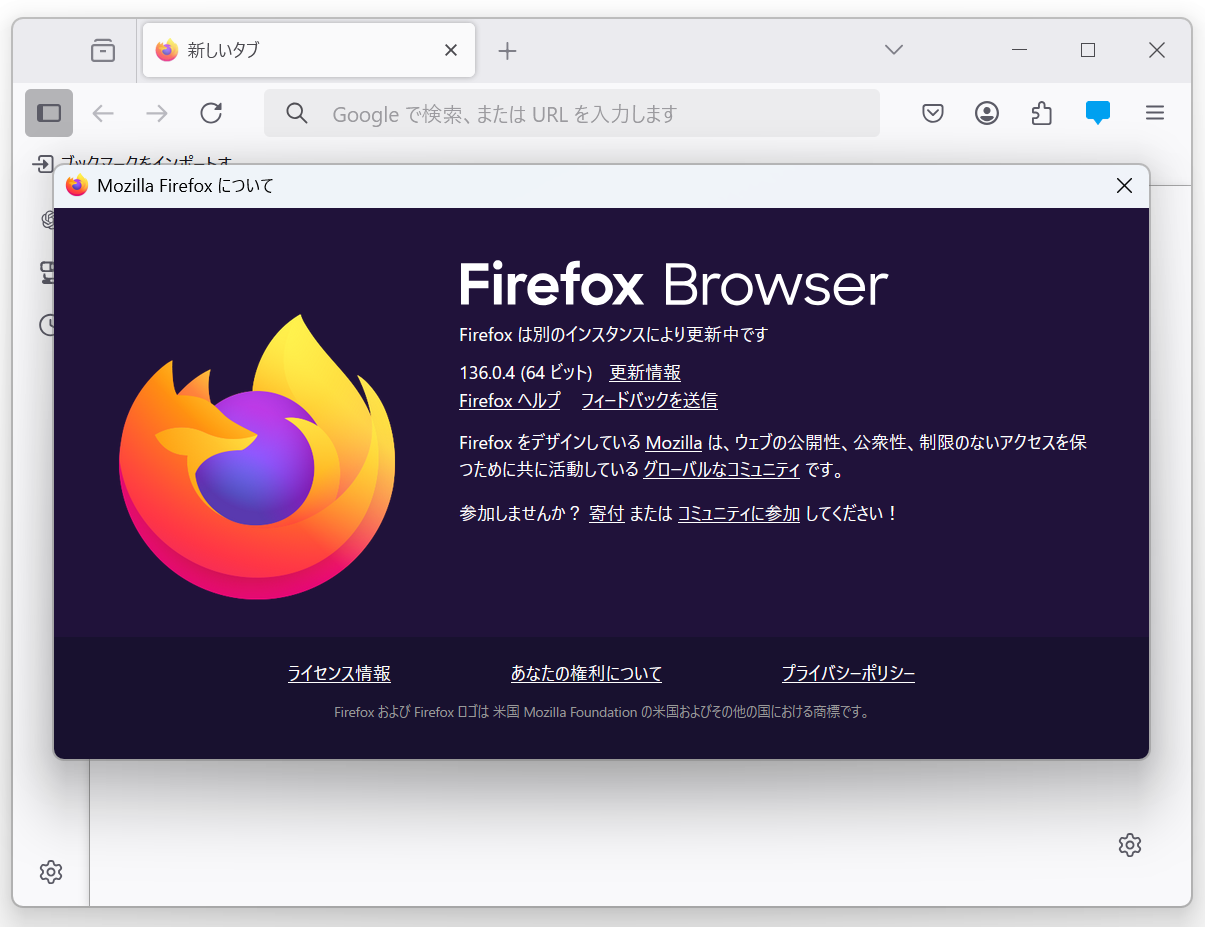Expand the list of all tabs chevron
Viewport: 1205px width, 927px height.
point(893,50)
